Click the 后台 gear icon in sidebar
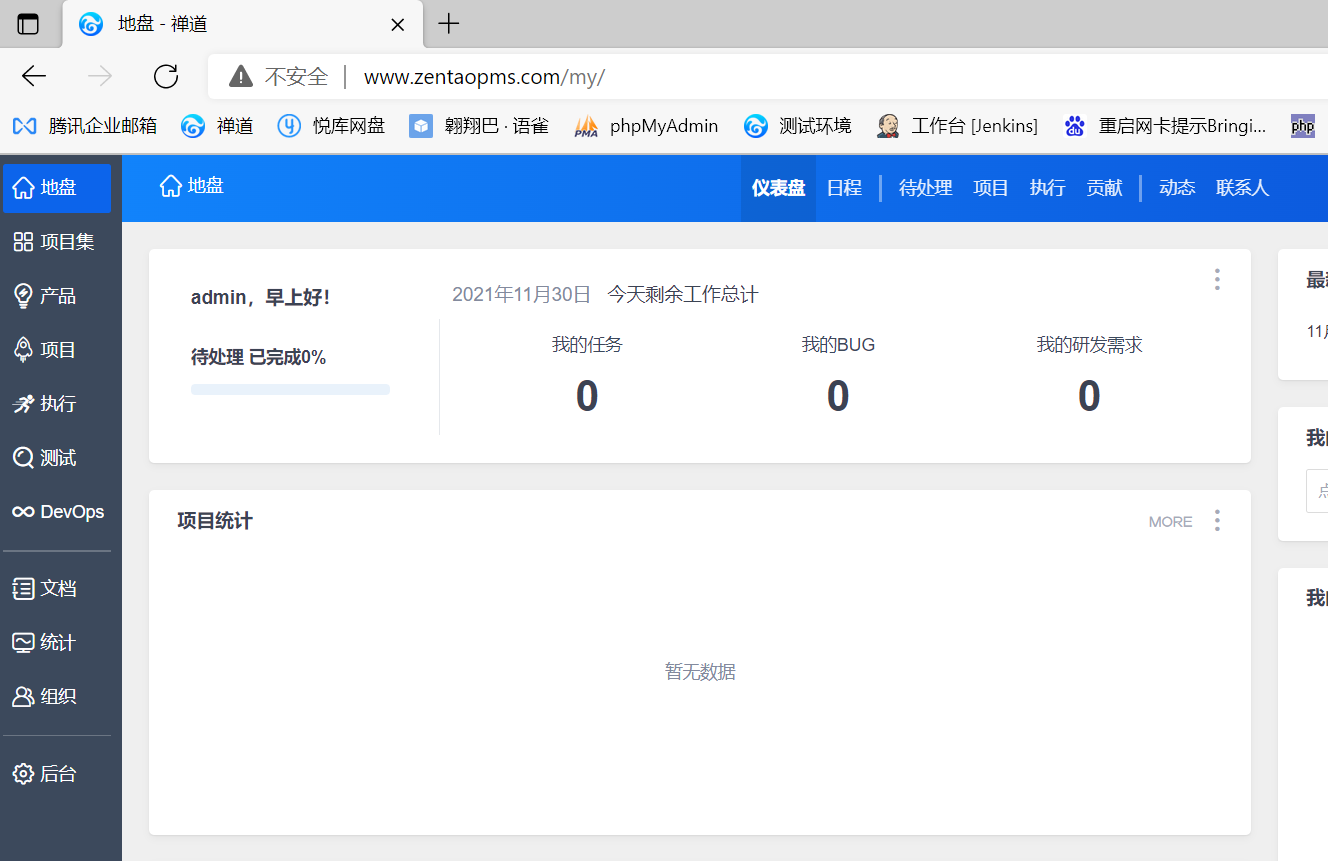 click(23, 774)
